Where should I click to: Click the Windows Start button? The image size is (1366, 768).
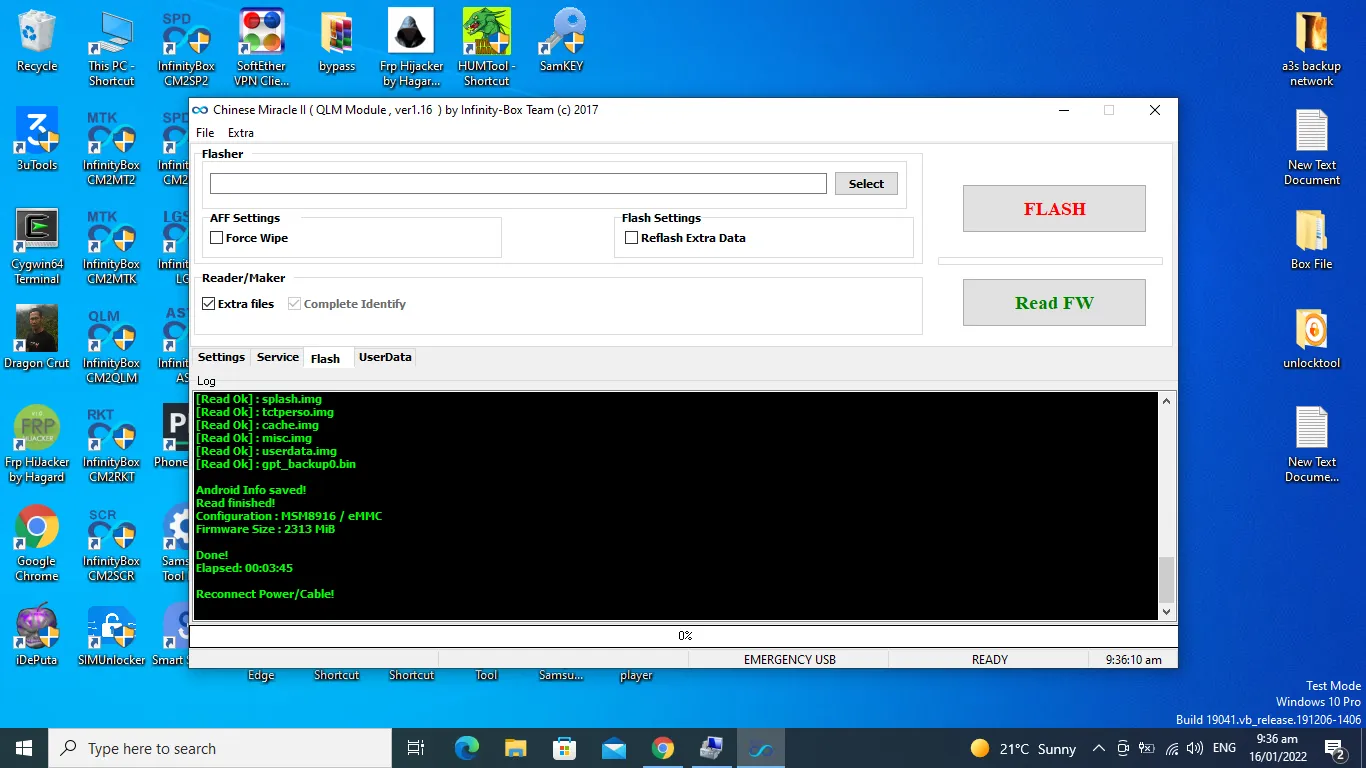click(x=24, y=748)
